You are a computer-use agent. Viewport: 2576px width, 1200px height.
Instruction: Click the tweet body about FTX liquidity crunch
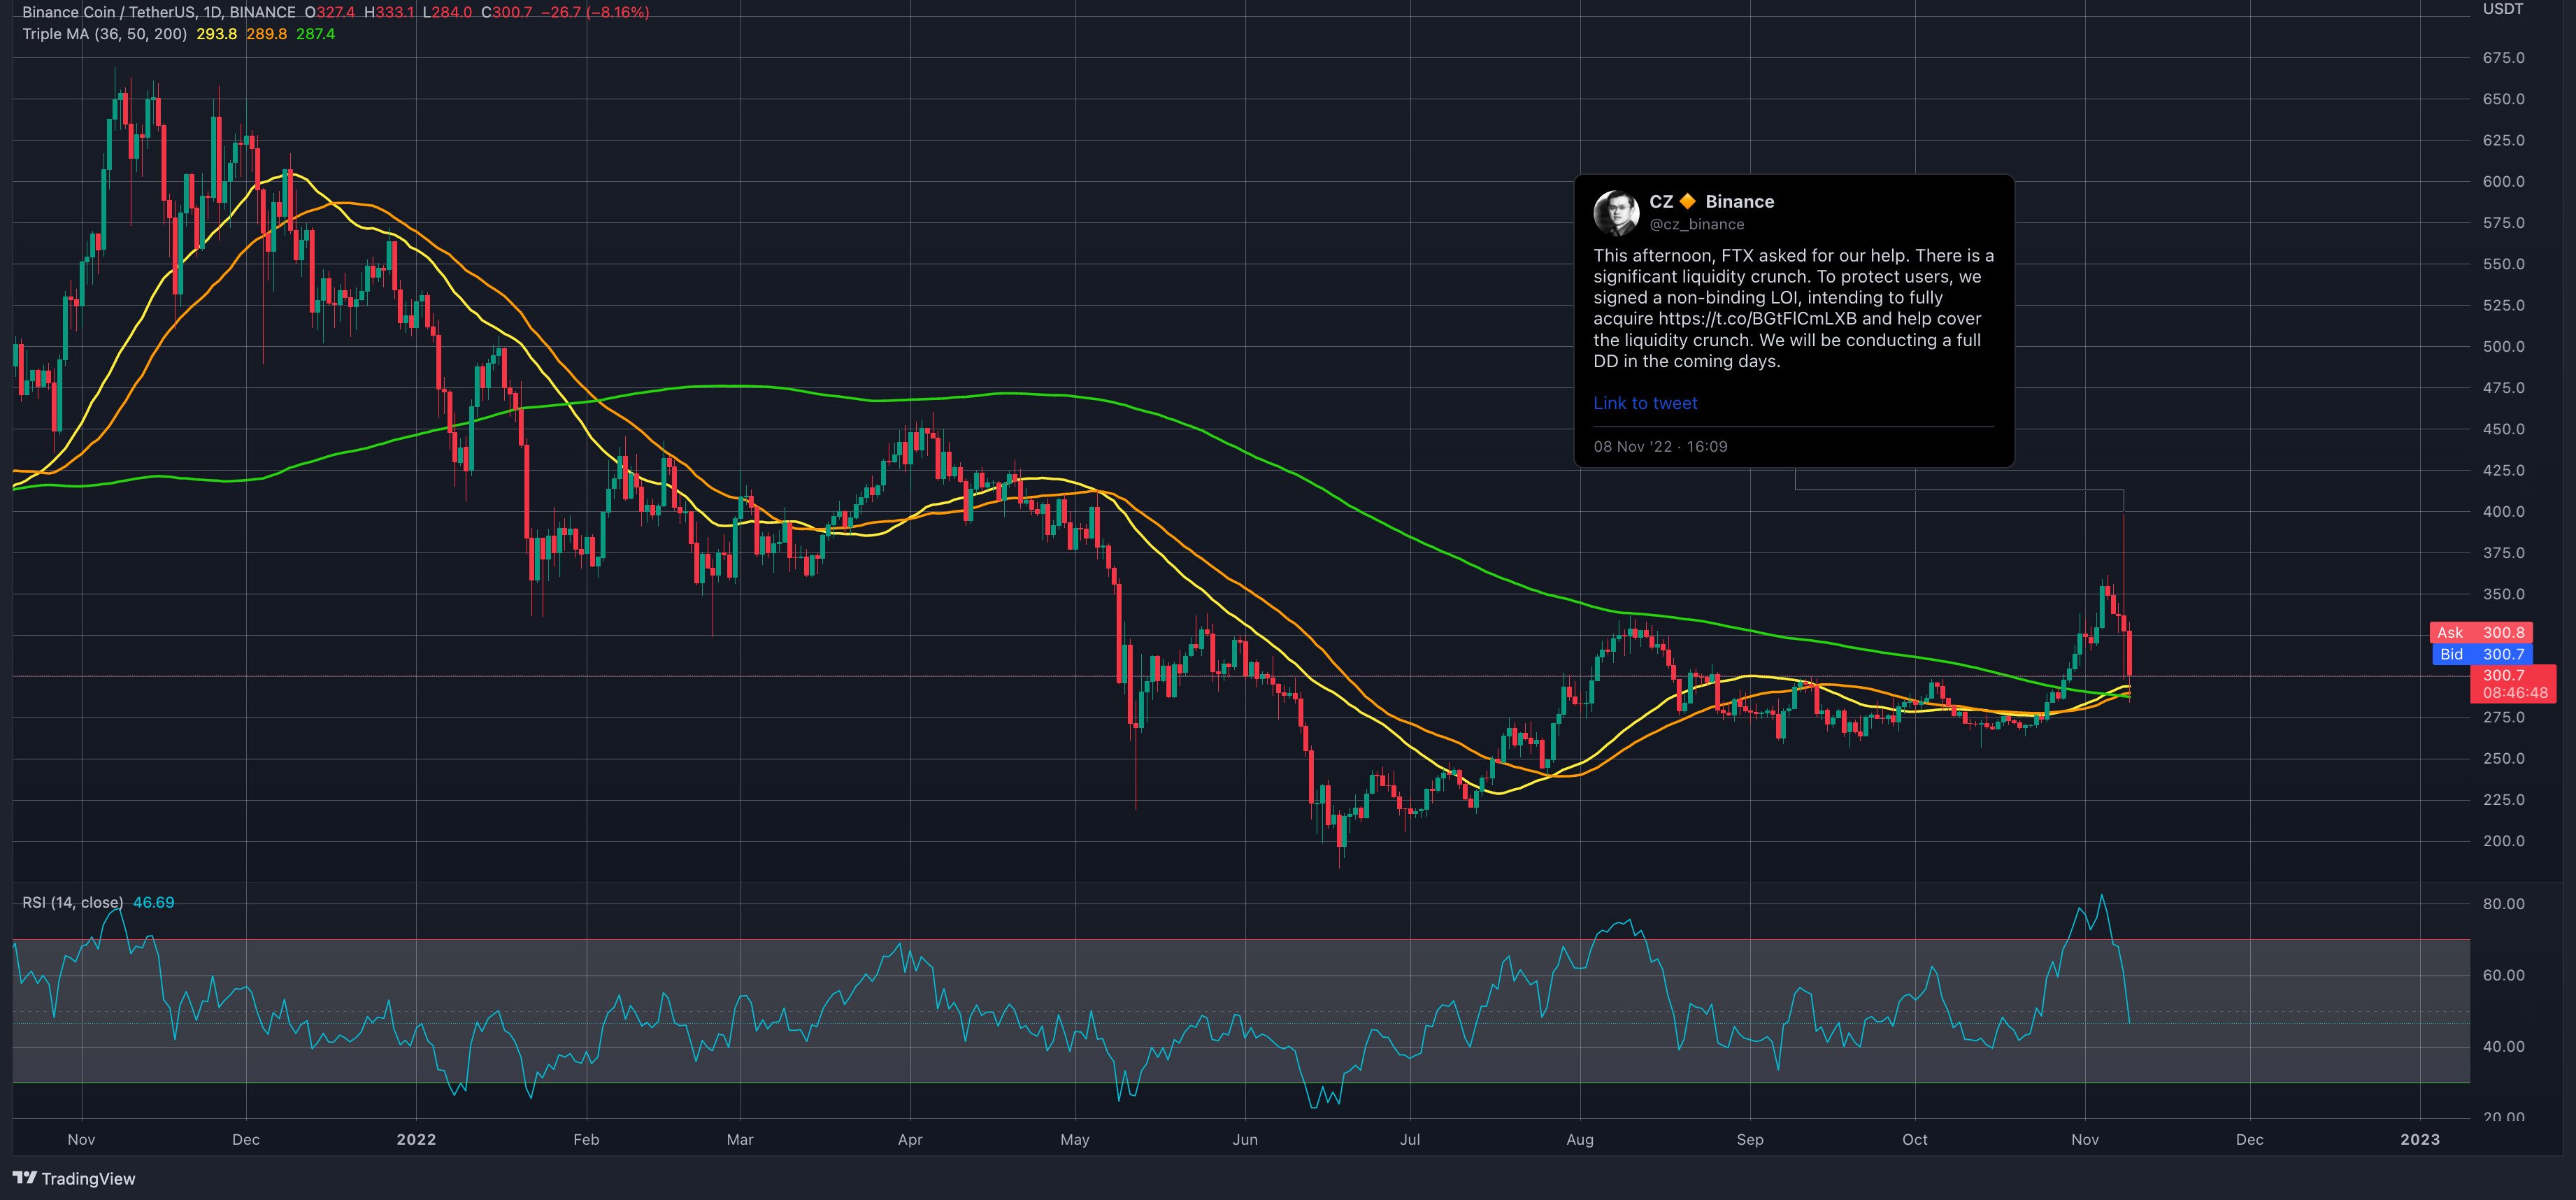click(x=1793, y=308)
